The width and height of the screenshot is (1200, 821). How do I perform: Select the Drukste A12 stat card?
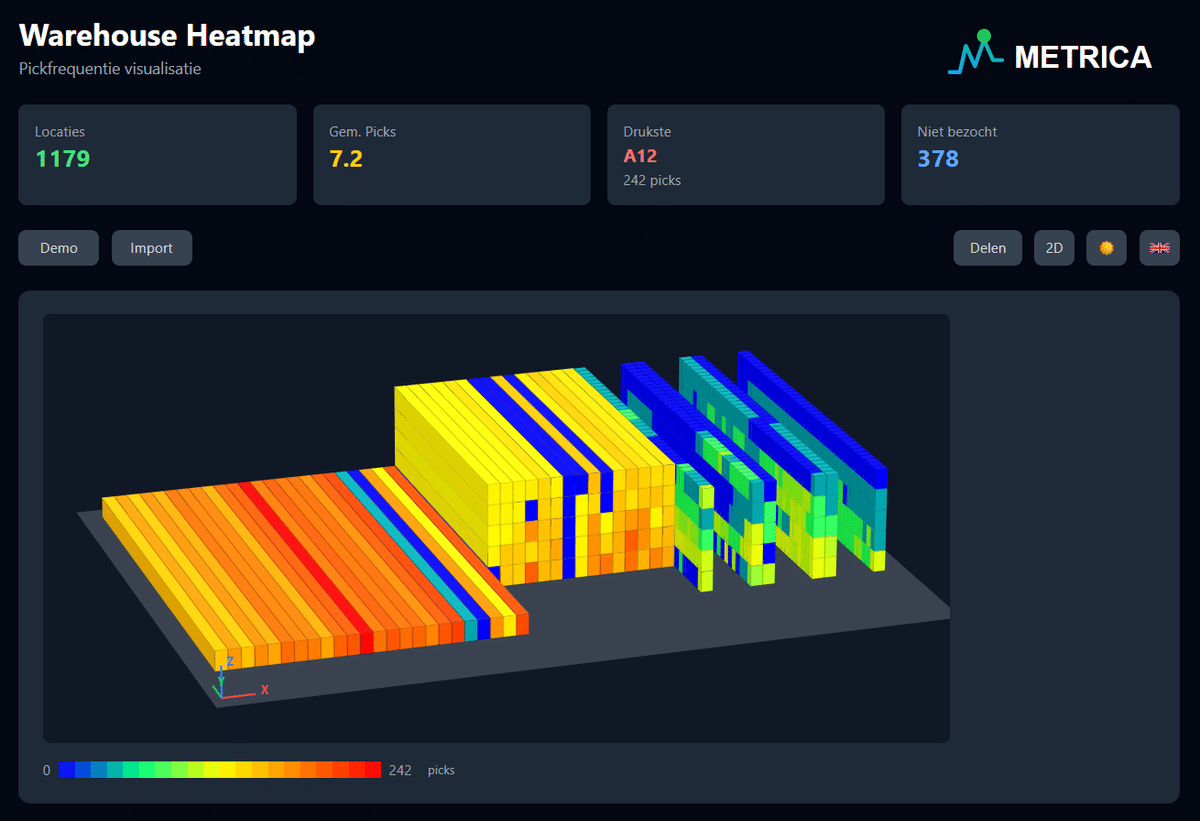point(746,155)
